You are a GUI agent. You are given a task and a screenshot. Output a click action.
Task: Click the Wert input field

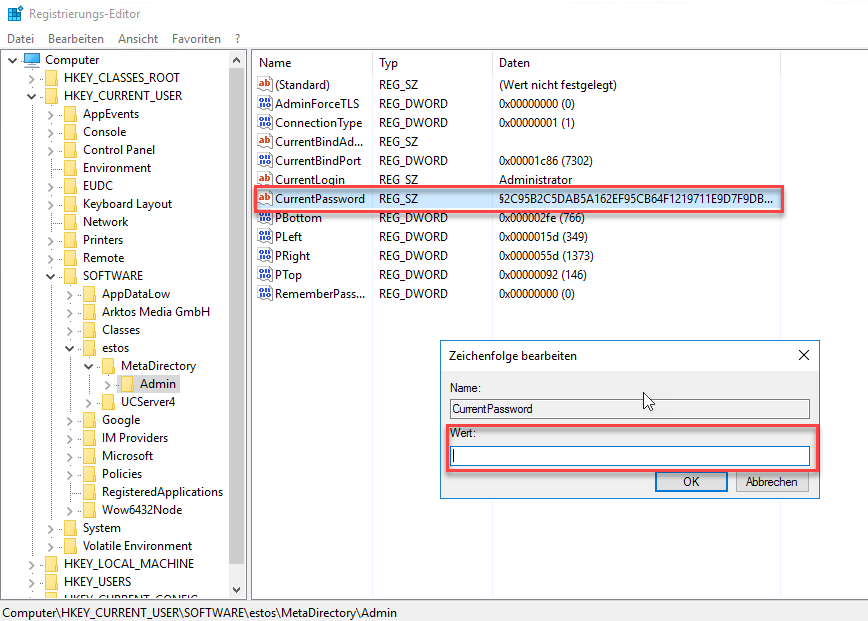[x=630, y=456]
